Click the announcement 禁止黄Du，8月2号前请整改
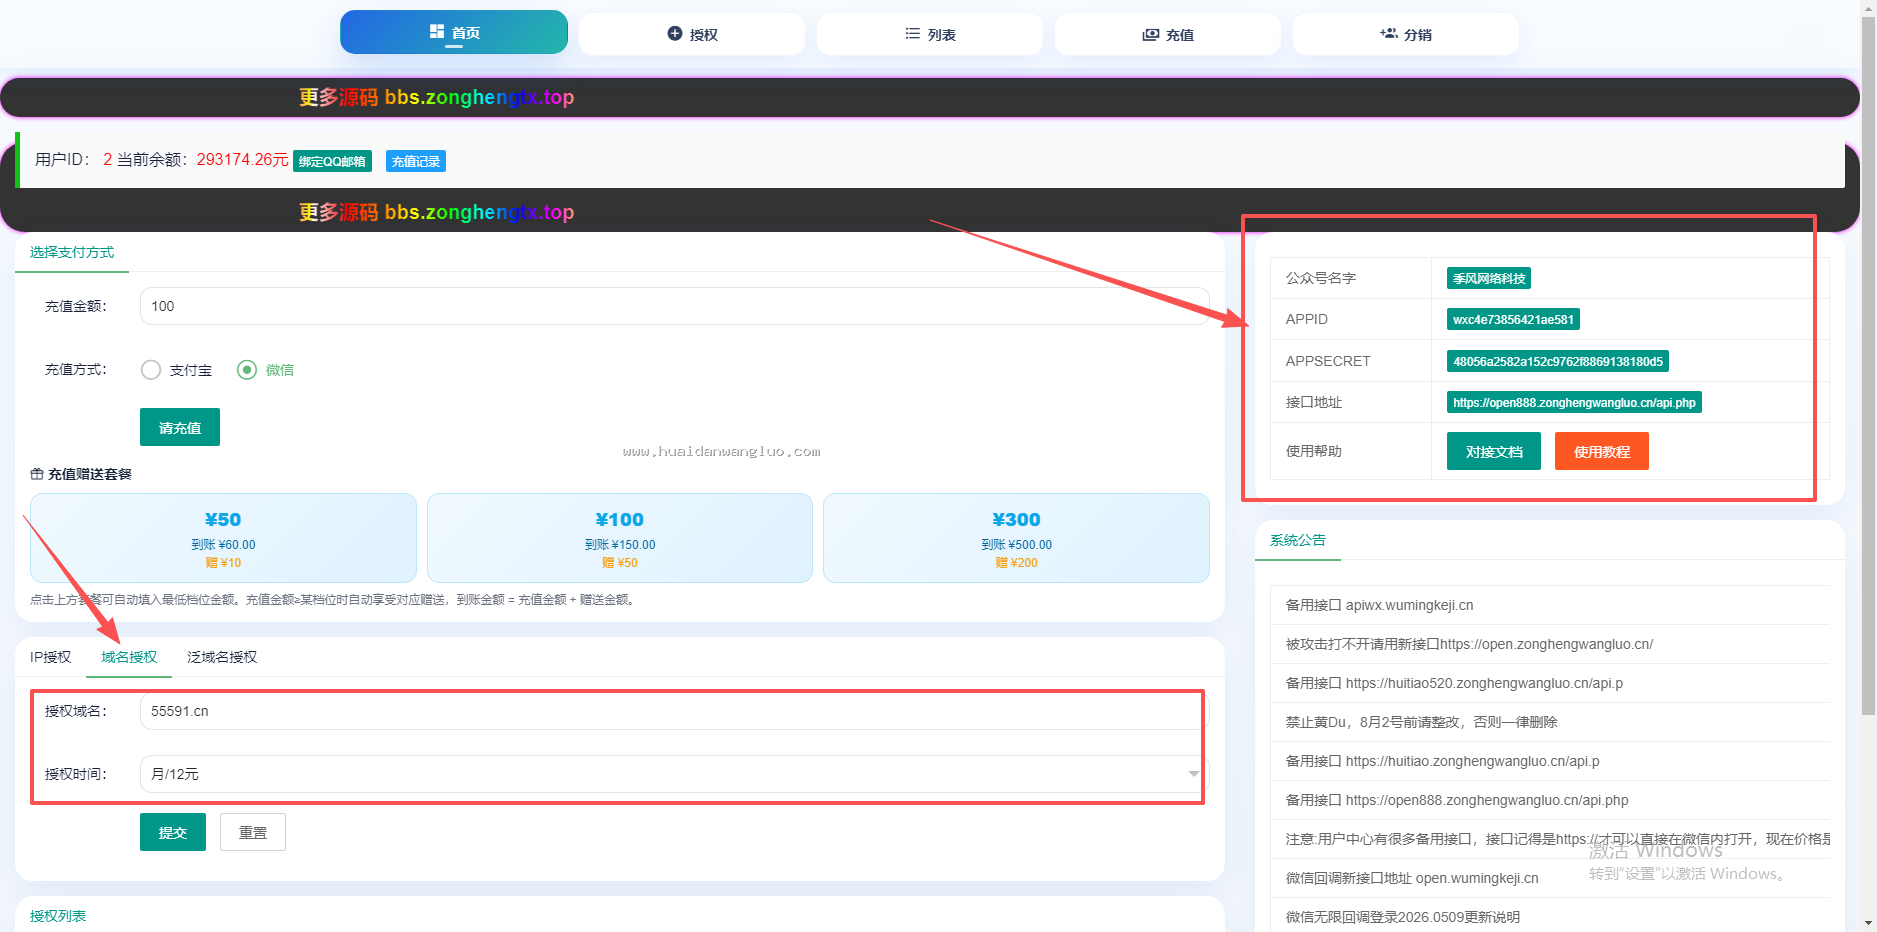Screen dimensions: 1877x932 tap(1421, 722)
